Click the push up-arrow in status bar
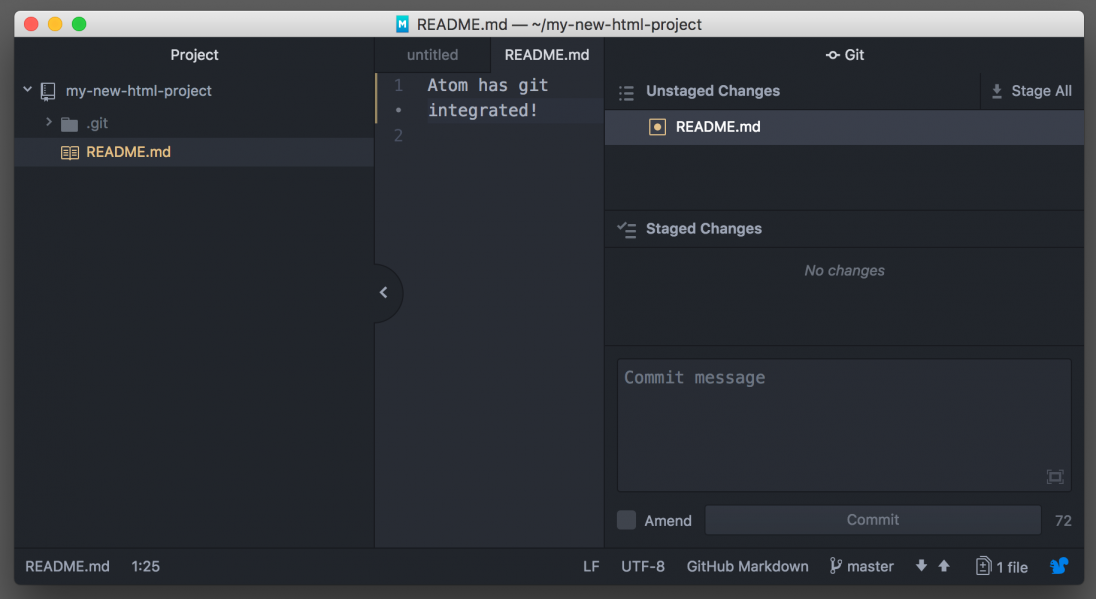Image resolution: width=1096 pixels, height=599 pixels. click(x=943, y=566)
